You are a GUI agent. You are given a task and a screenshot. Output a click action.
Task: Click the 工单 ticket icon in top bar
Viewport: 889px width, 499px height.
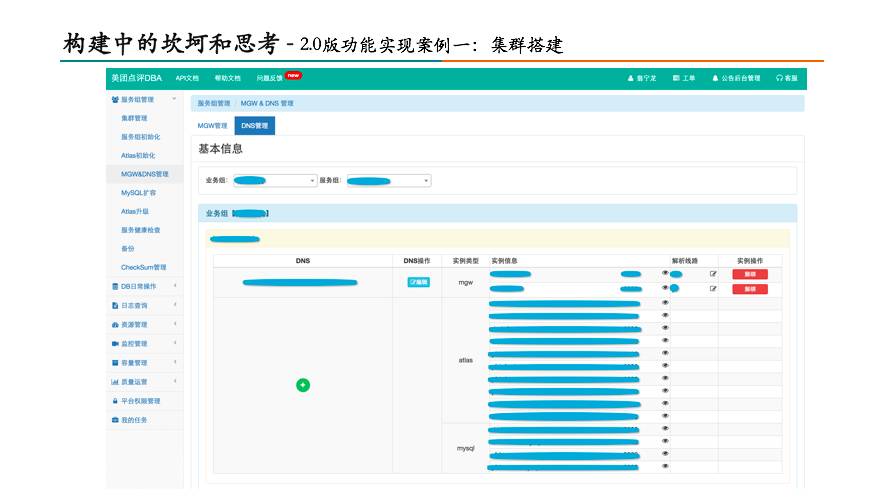(x=676, y=78)
